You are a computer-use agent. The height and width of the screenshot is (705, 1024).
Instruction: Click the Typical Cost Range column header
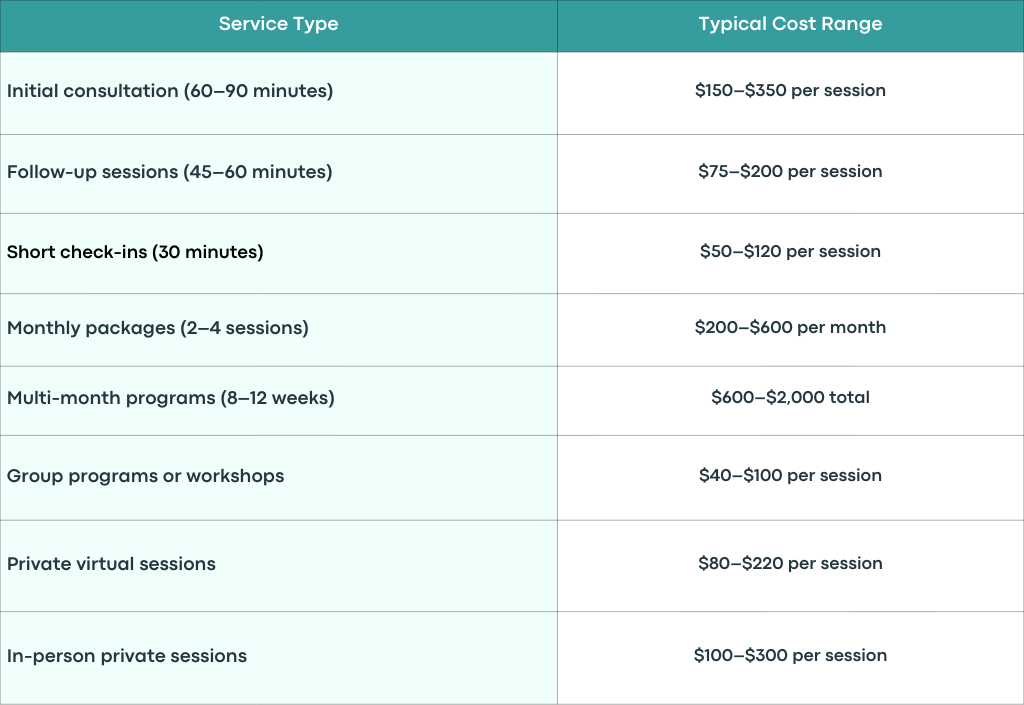[790, 24]
